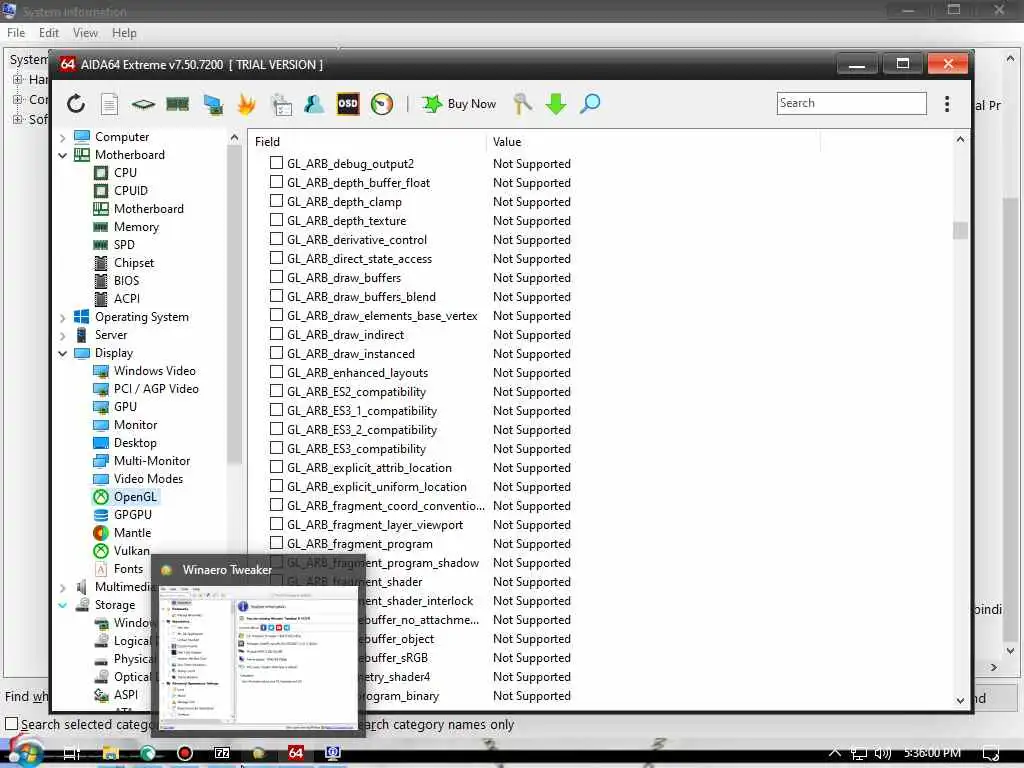Screen dimensions: 1024x768
Task: Click the gauge benchmark toolbar icon
Action: click(382, 104)
